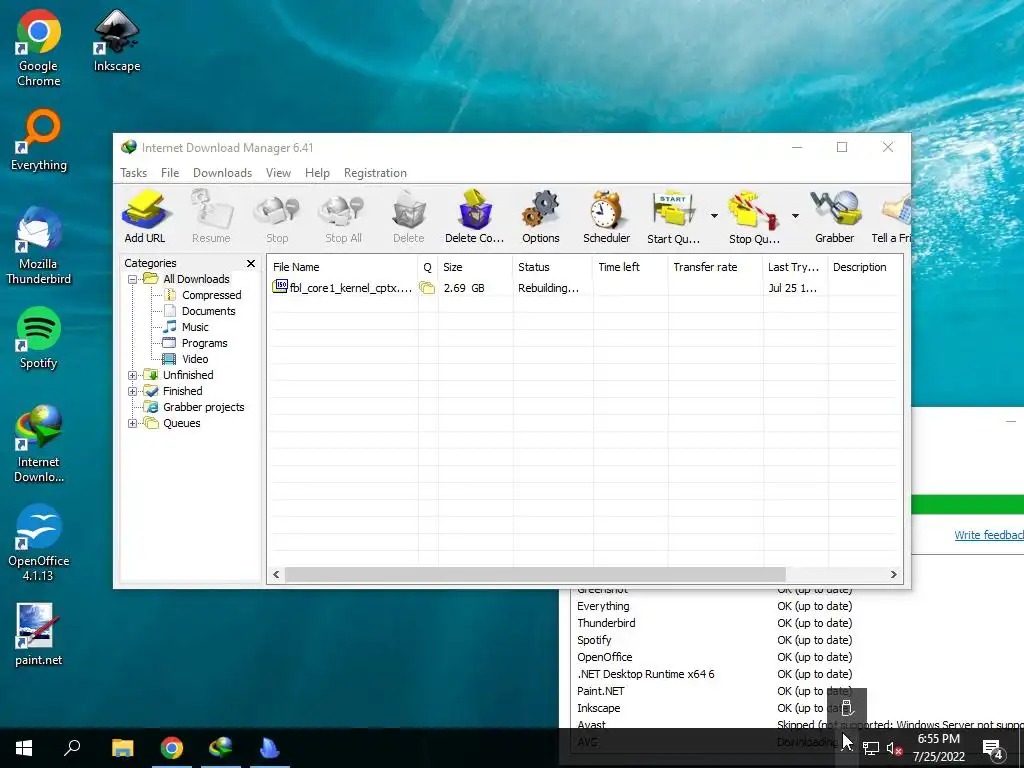Open File Explorer from the taskbar
The image size is (1024, 768).
[122, 748]
